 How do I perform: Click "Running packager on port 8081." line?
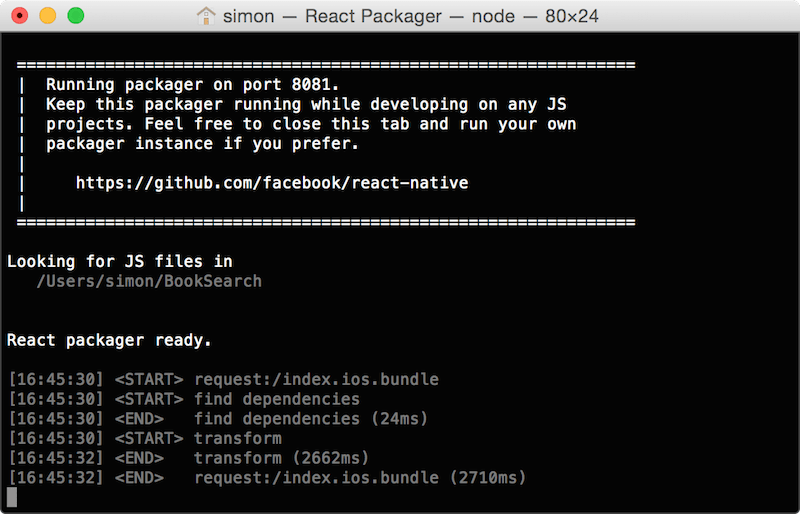[193, 84]
